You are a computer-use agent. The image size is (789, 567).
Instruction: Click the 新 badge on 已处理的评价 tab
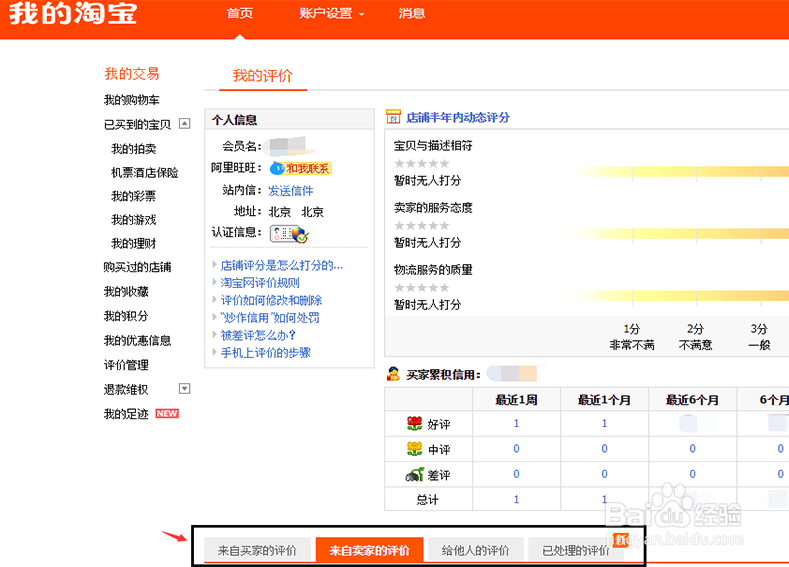point(621,540)
